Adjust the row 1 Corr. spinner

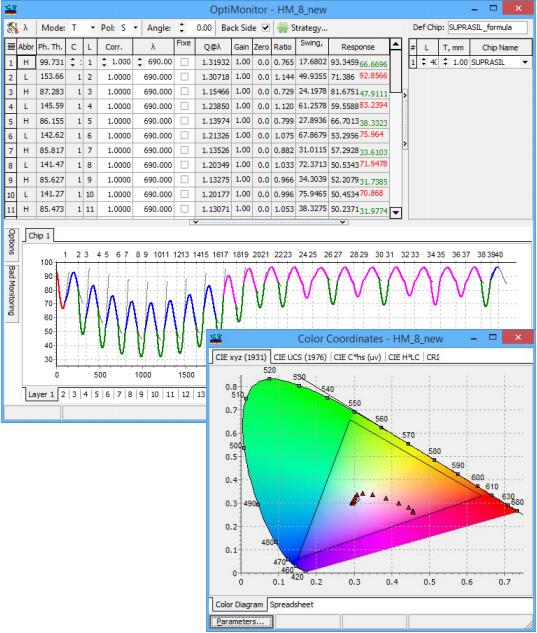point(104,62)
